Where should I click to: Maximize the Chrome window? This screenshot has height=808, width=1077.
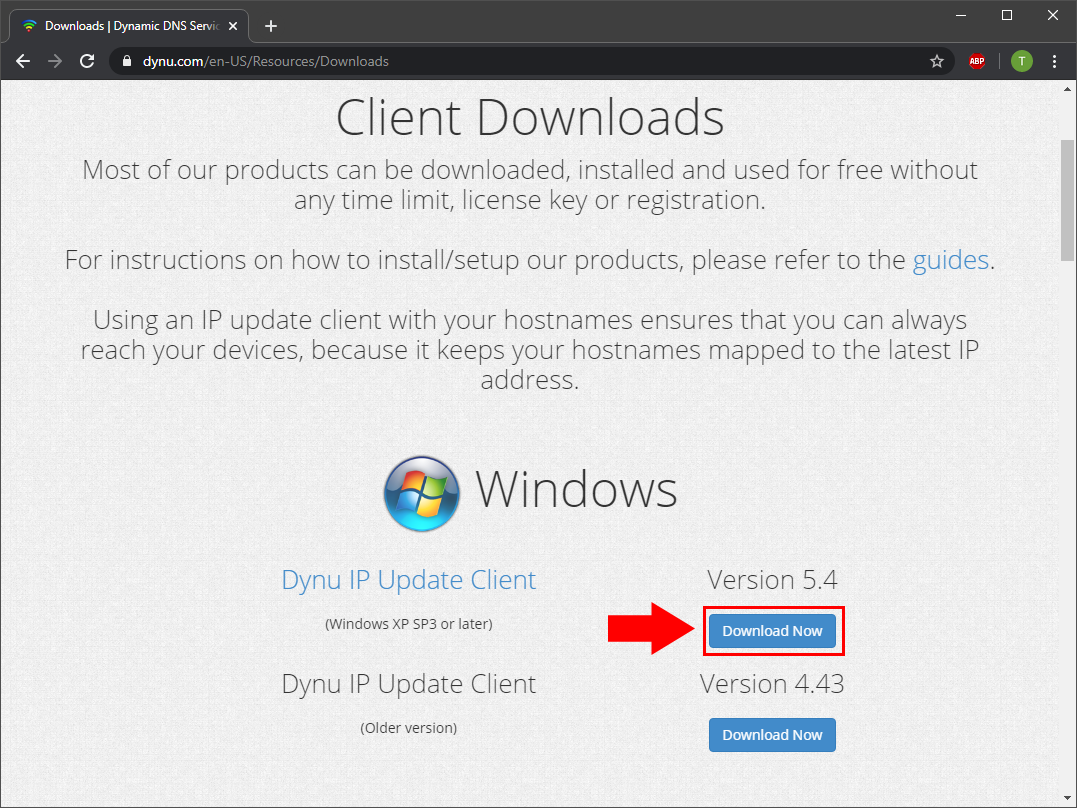(1007, 15)
